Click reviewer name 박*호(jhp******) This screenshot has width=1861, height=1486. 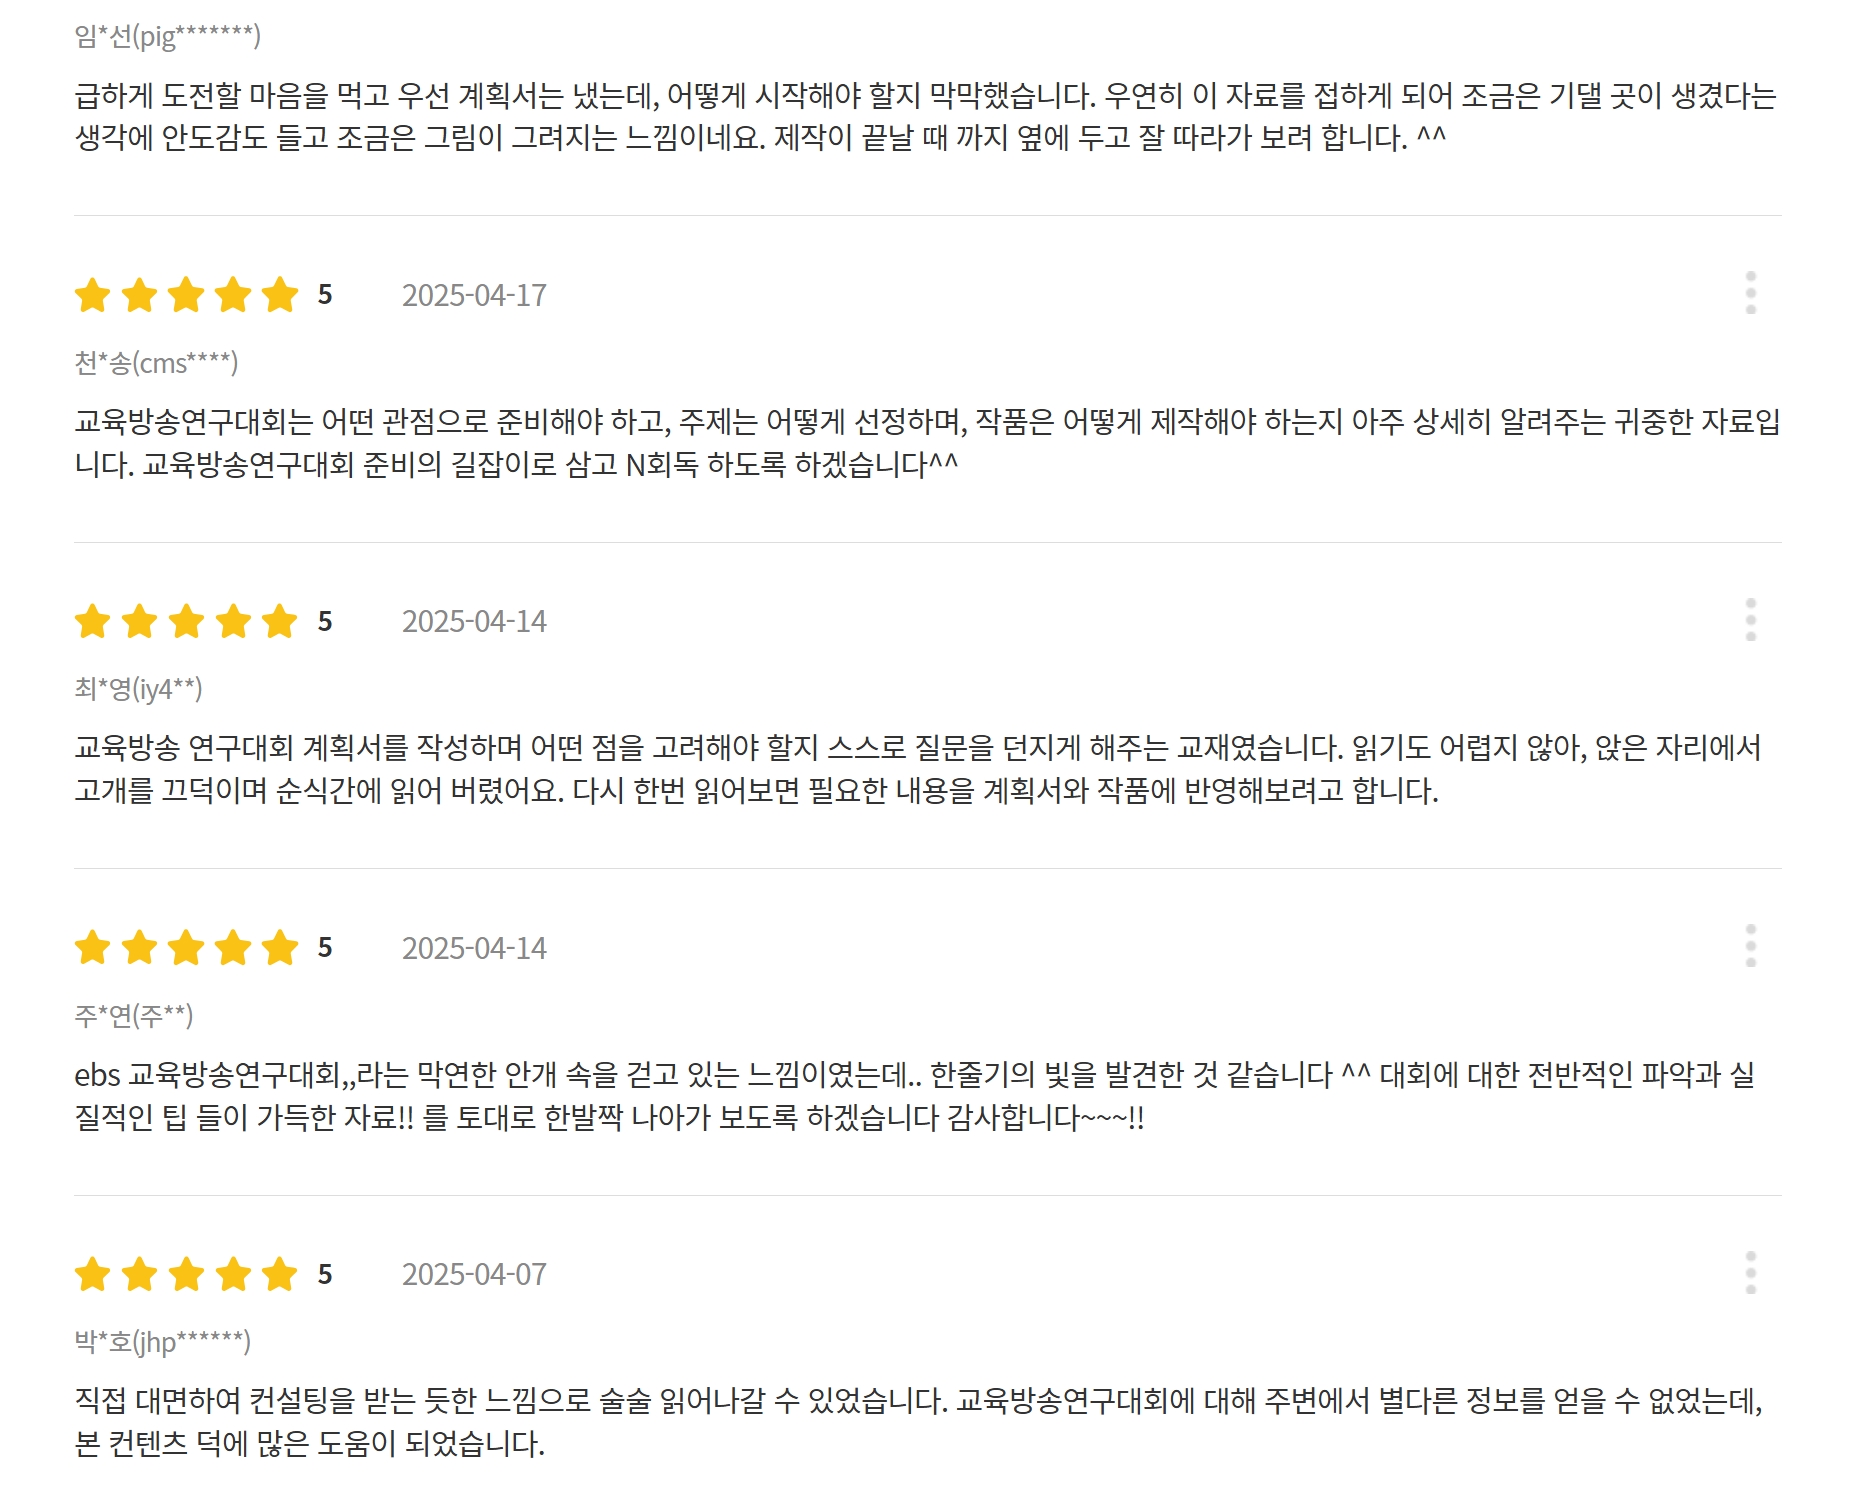point(162,1342)
